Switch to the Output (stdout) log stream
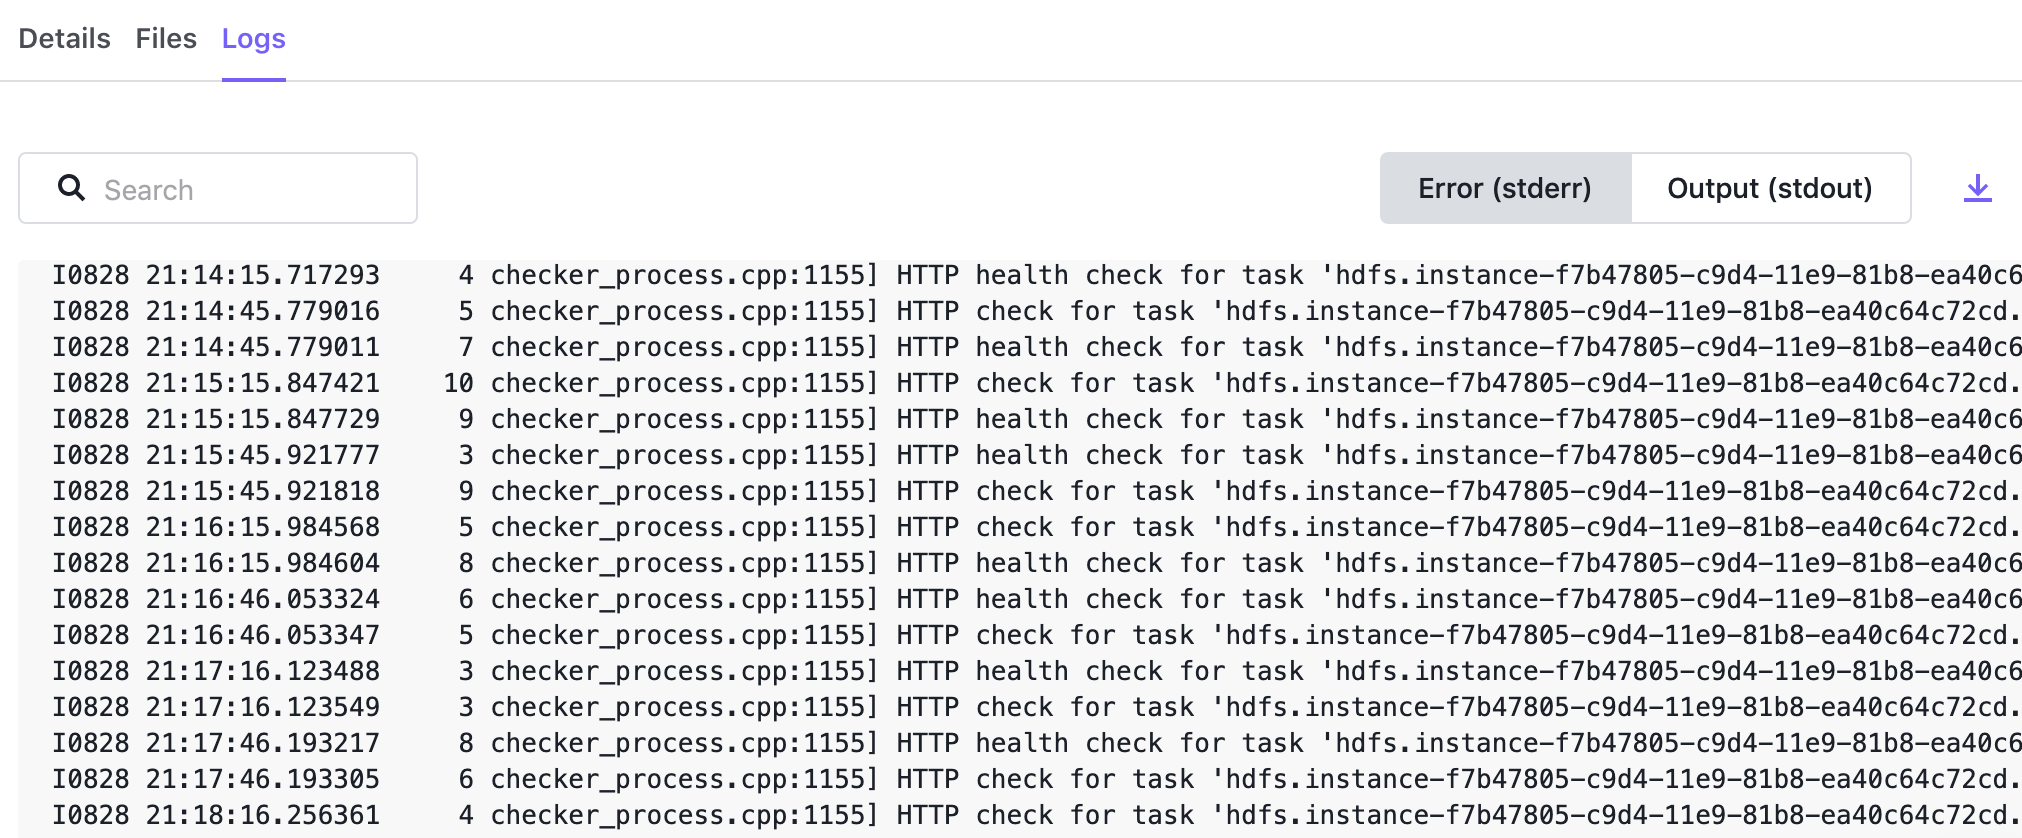Viewport: 2022px width, 838px height. (1770, 188)
